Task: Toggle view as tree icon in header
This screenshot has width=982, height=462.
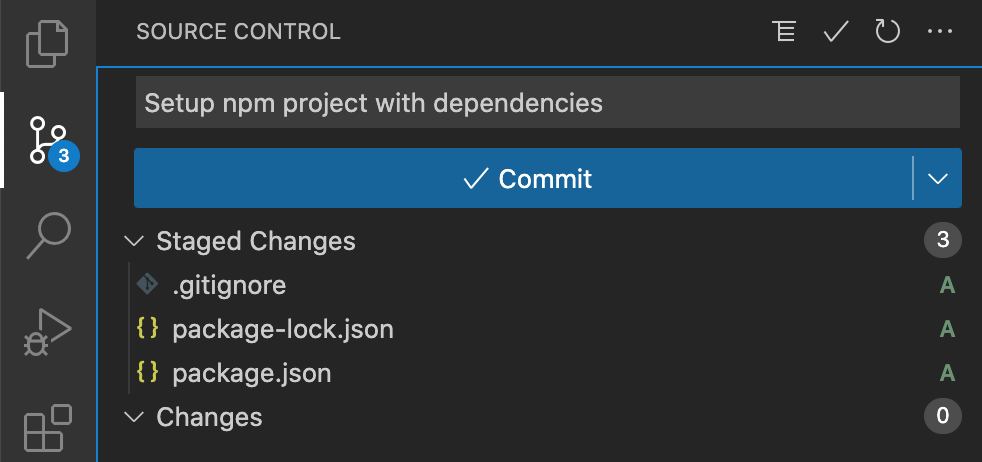Action: (x=783, y=31)
